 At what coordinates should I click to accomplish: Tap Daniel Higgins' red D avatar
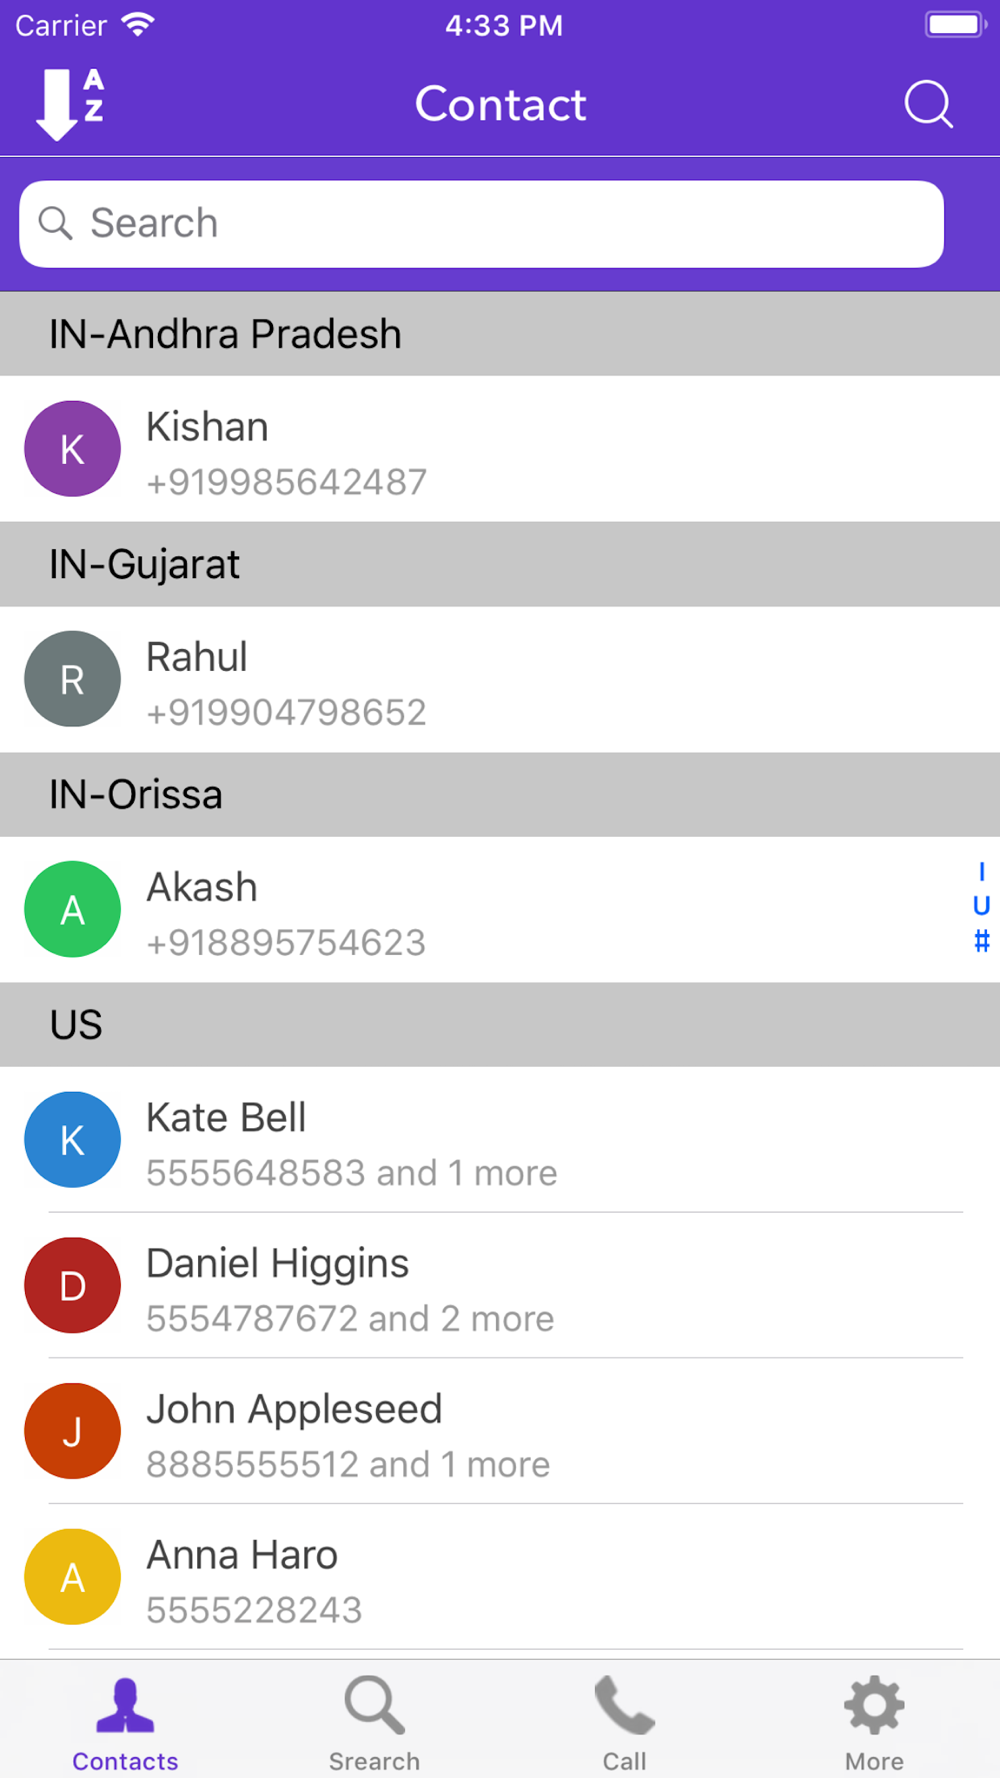tap(72, 1285)
